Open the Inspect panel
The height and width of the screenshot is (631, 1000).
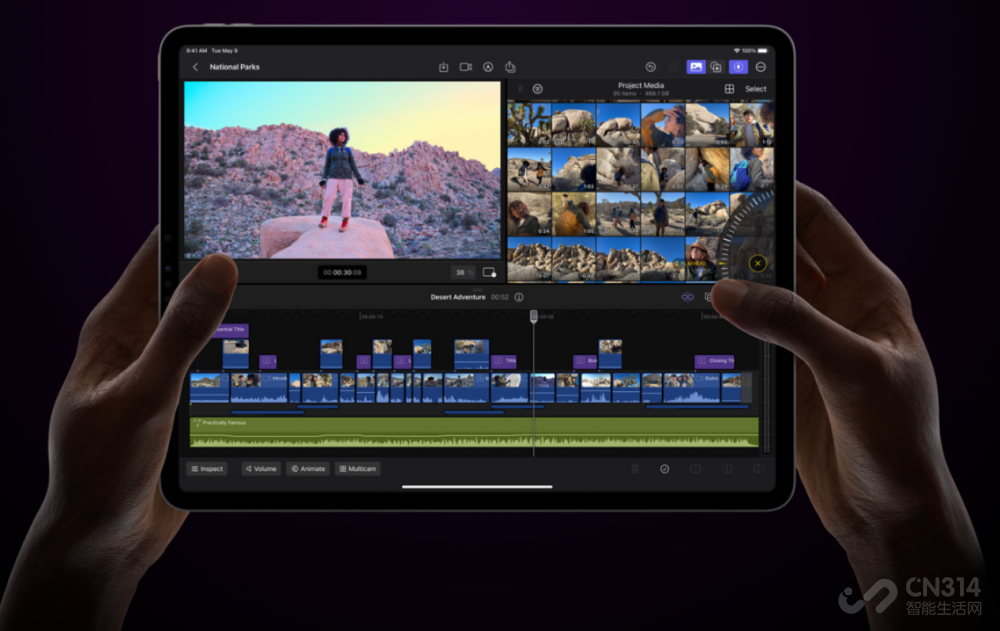207,469
